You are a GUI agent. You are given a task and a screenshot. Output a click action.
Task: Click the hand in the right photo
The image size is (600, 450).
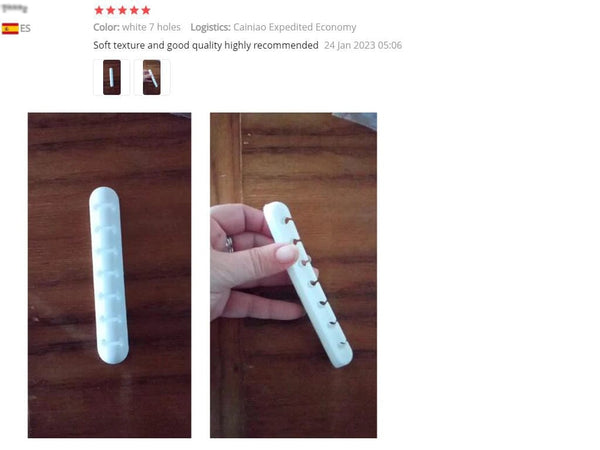coord(254,262)
